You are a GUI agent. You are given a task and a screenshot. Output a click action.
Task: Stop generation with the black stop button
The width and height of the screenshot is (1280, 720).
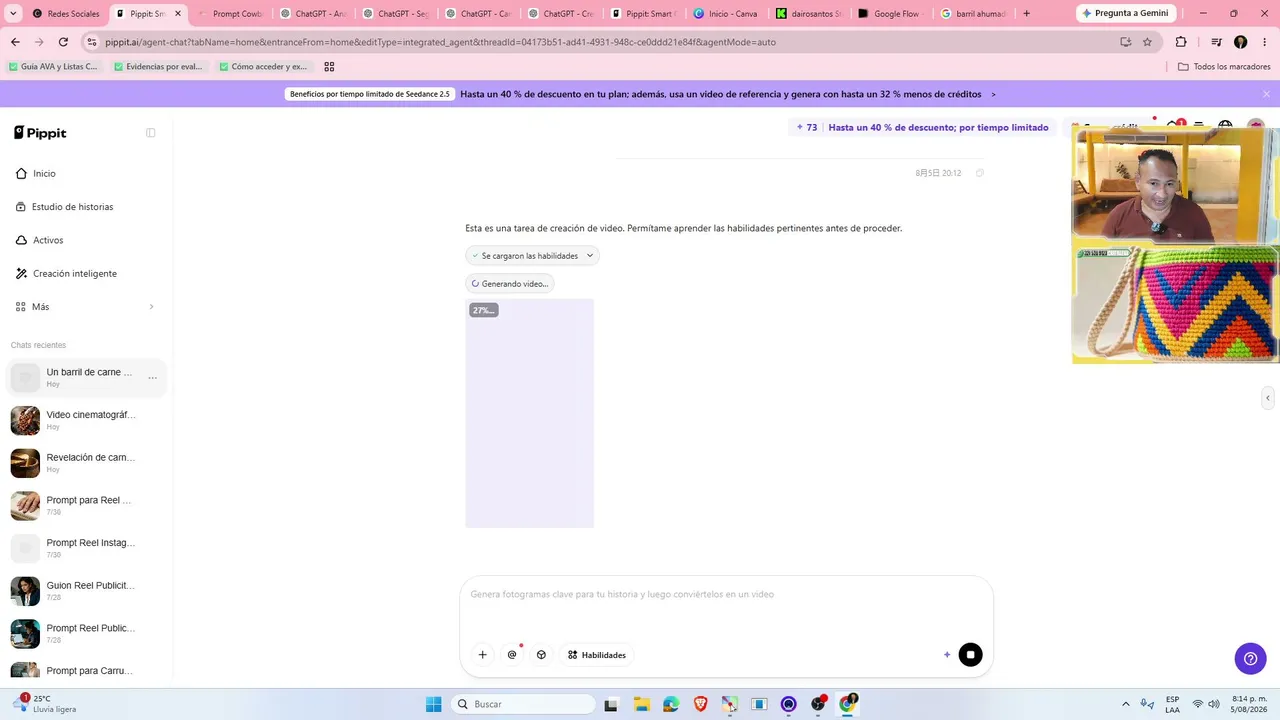coord(970,655)
